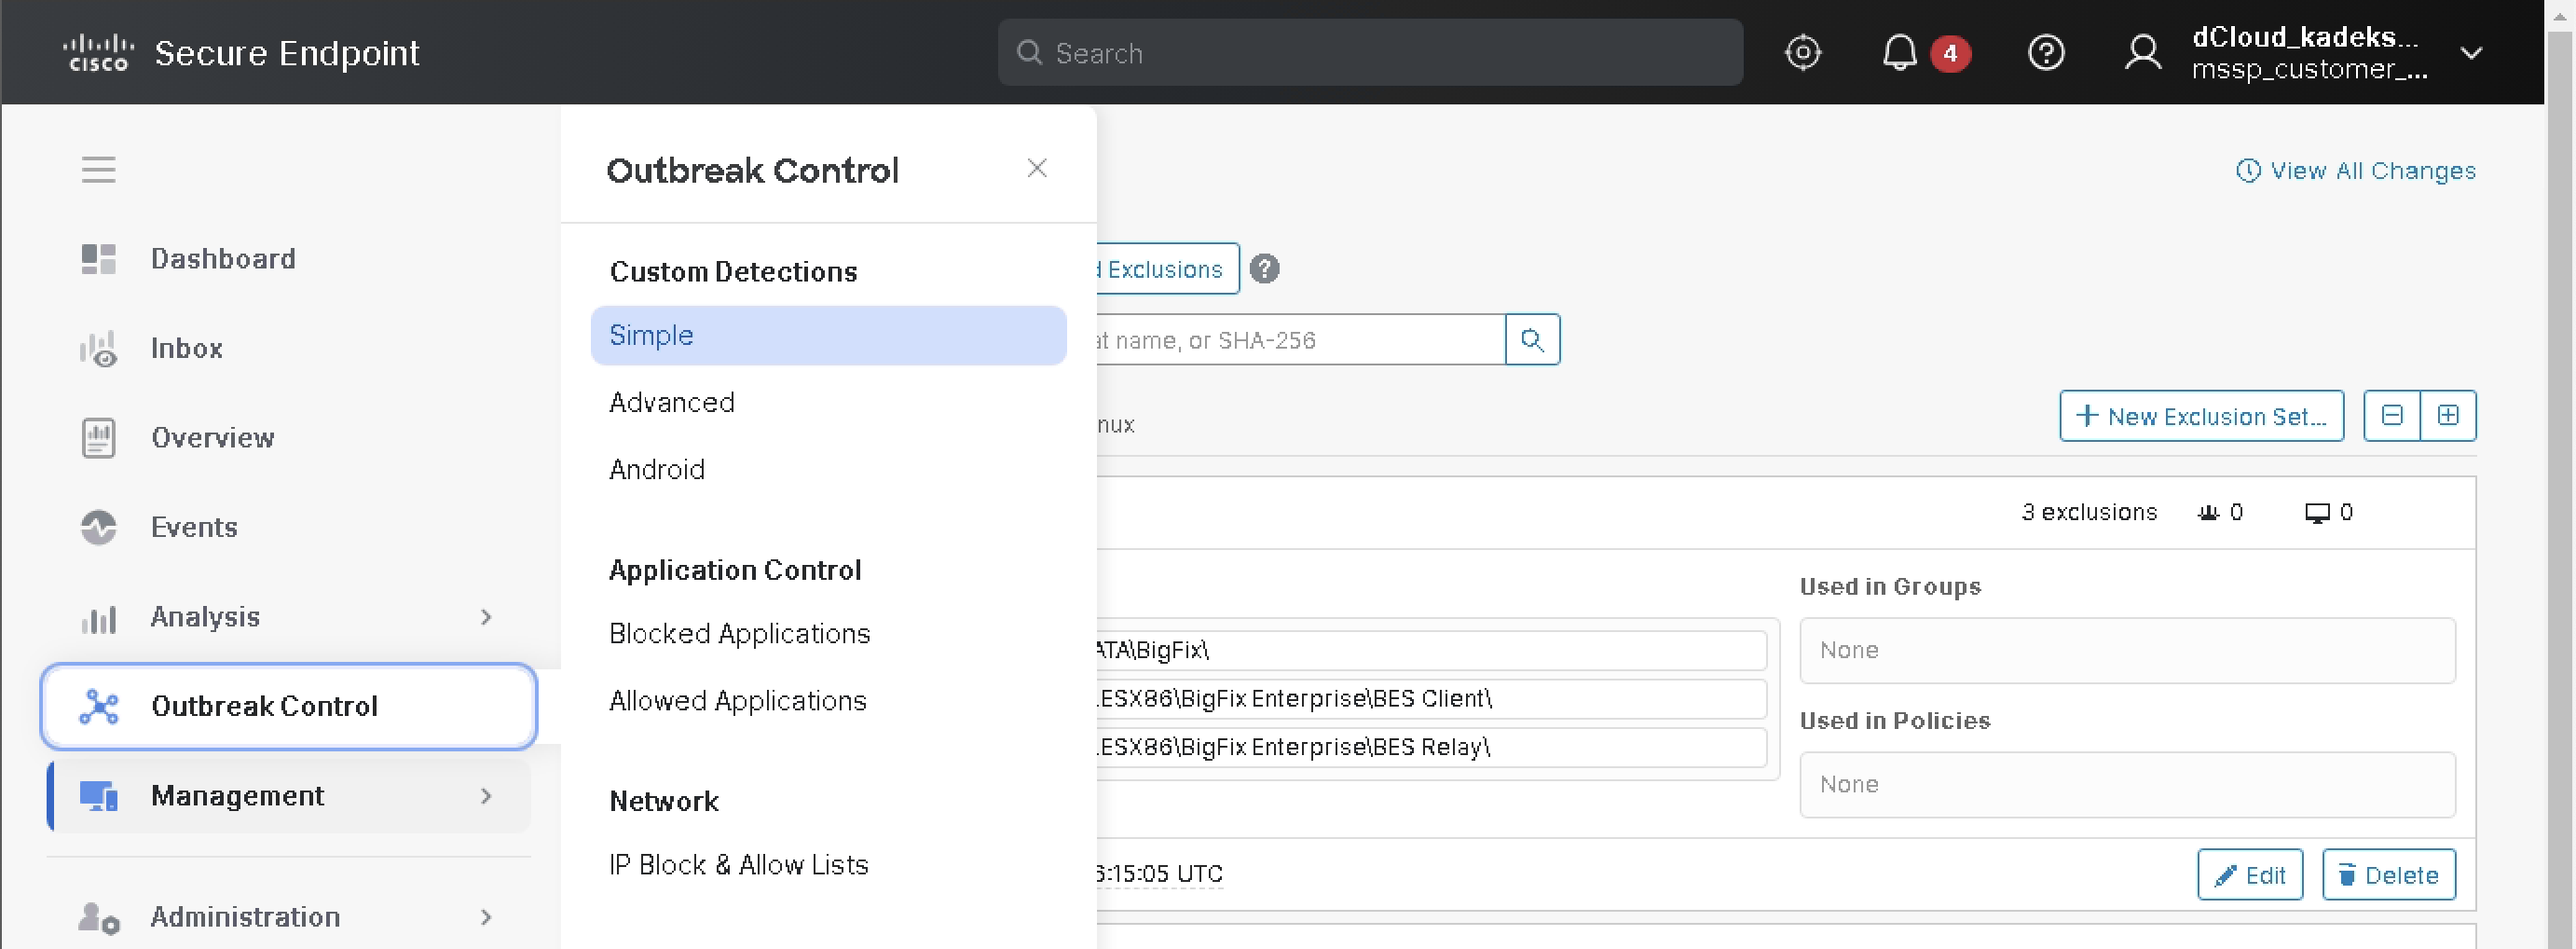
Task: Expand the Administration submenu arrow
Action: [x=486, y=917]
